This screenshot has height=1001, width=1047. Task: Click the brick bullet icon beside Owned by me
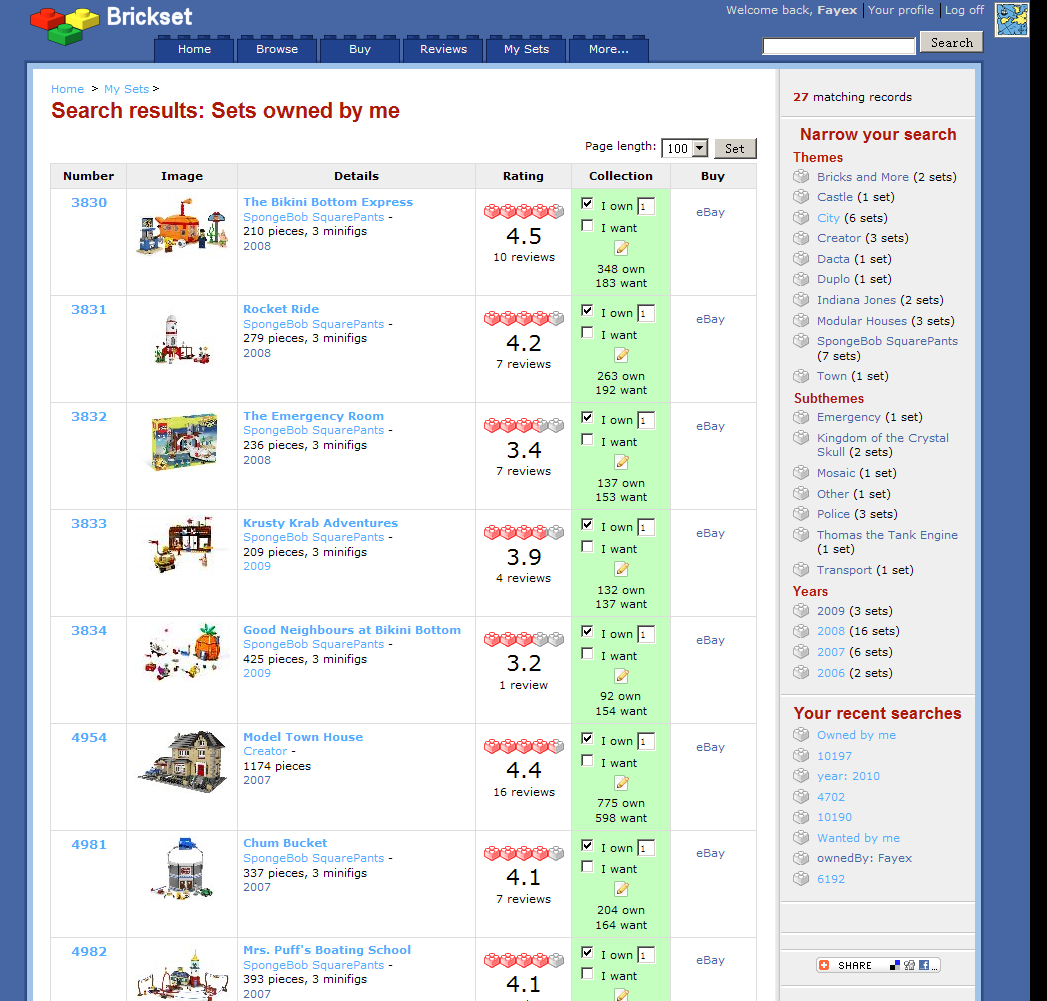pyautogui.click(x=801, y=735)
